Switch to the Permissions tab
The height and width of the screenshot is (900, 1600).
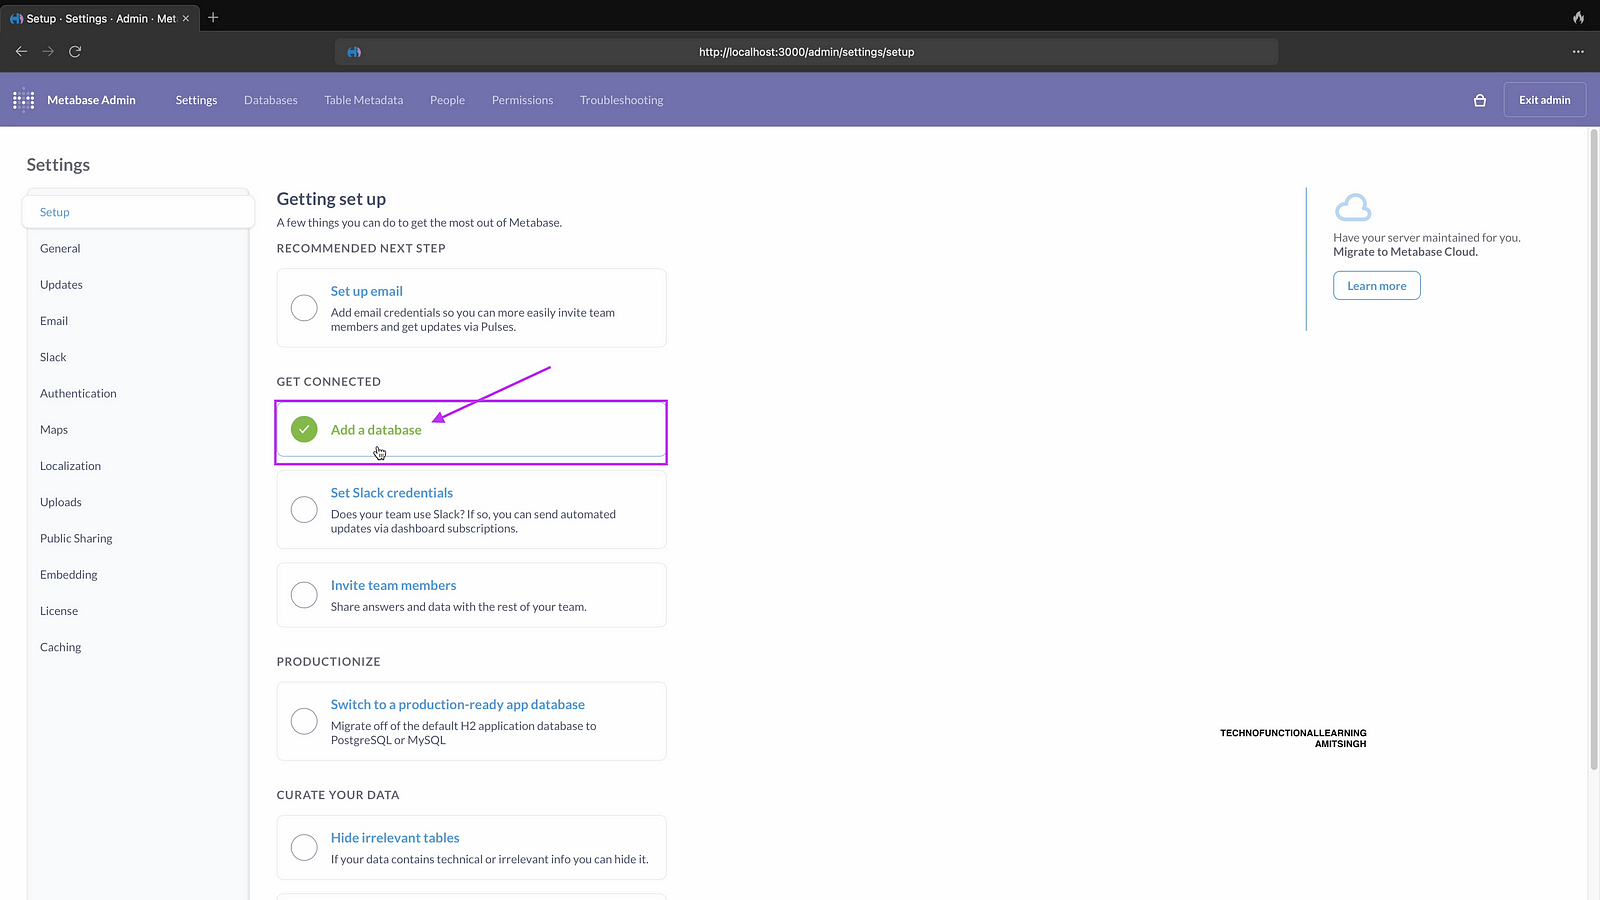coord(522,100)
